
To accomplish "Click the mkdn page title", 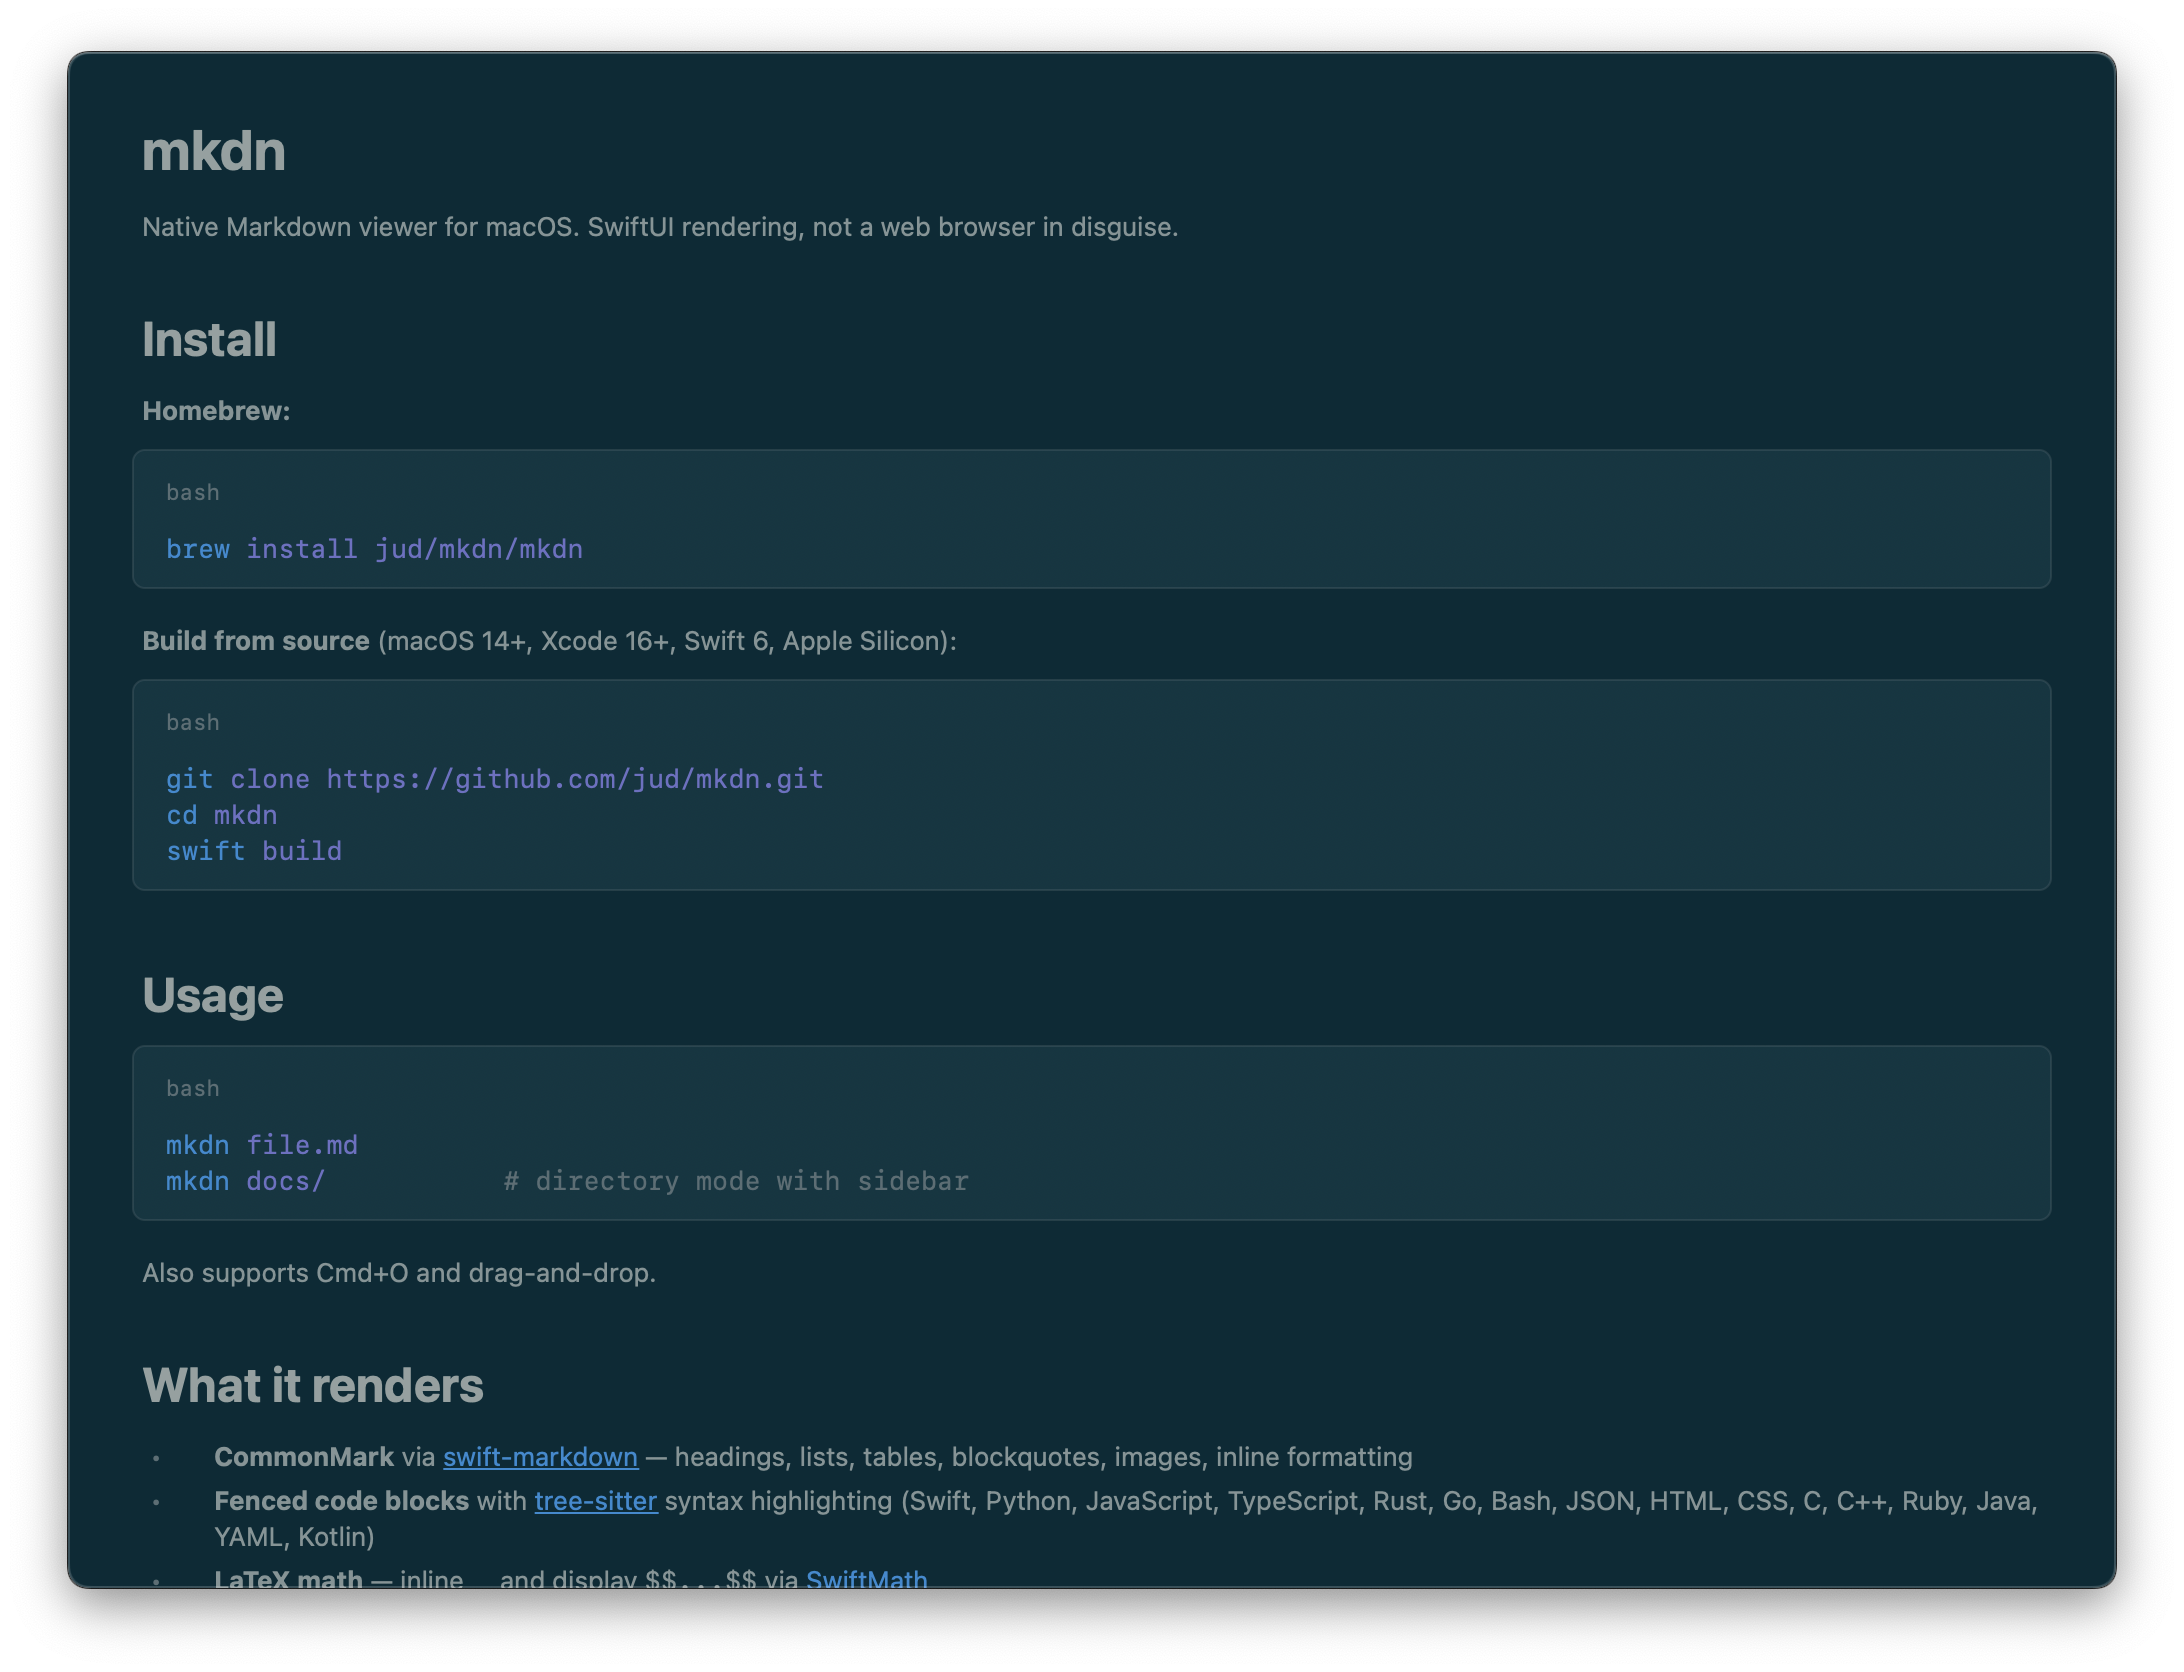I will tap(213, 152).
